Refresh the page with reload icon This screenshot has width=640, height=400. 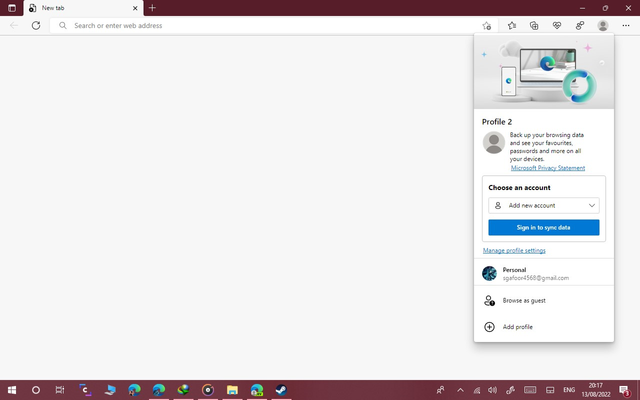tap(36, 26)
